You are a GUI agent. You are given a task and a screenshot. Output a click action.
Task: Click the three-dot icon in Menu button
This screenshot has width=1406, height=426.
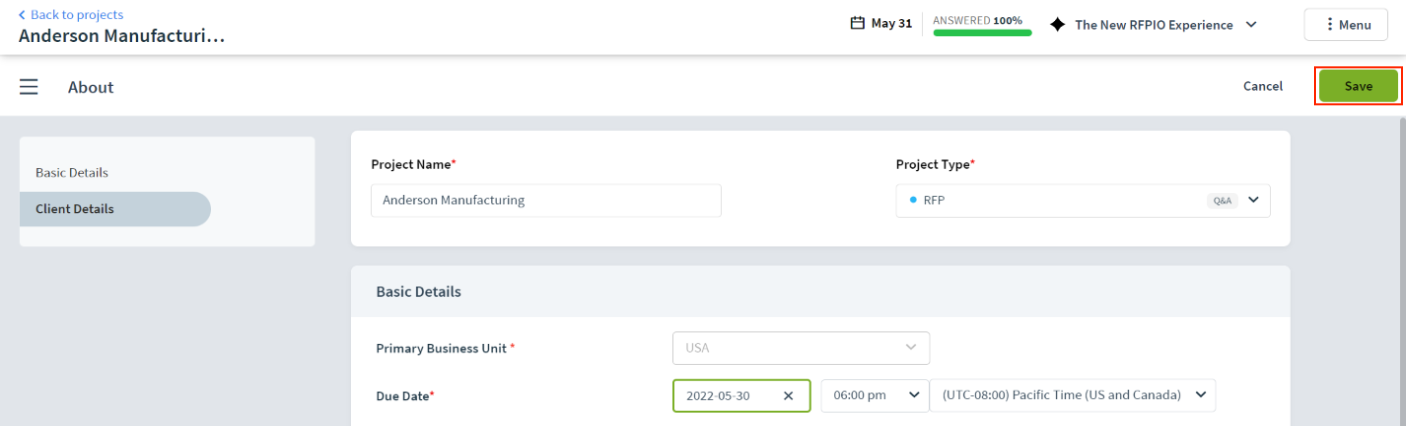coord(1329,25)
